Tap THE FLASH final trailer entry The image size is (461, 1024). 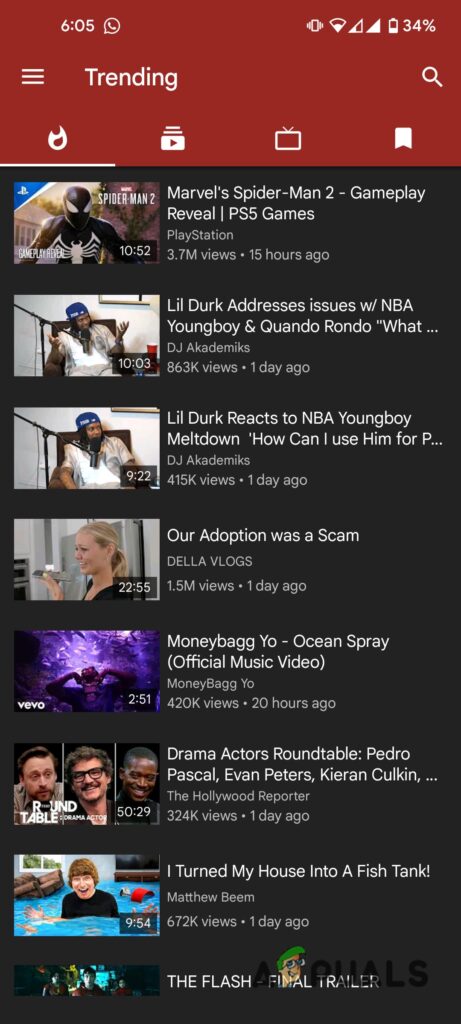(x=273, y=981)
